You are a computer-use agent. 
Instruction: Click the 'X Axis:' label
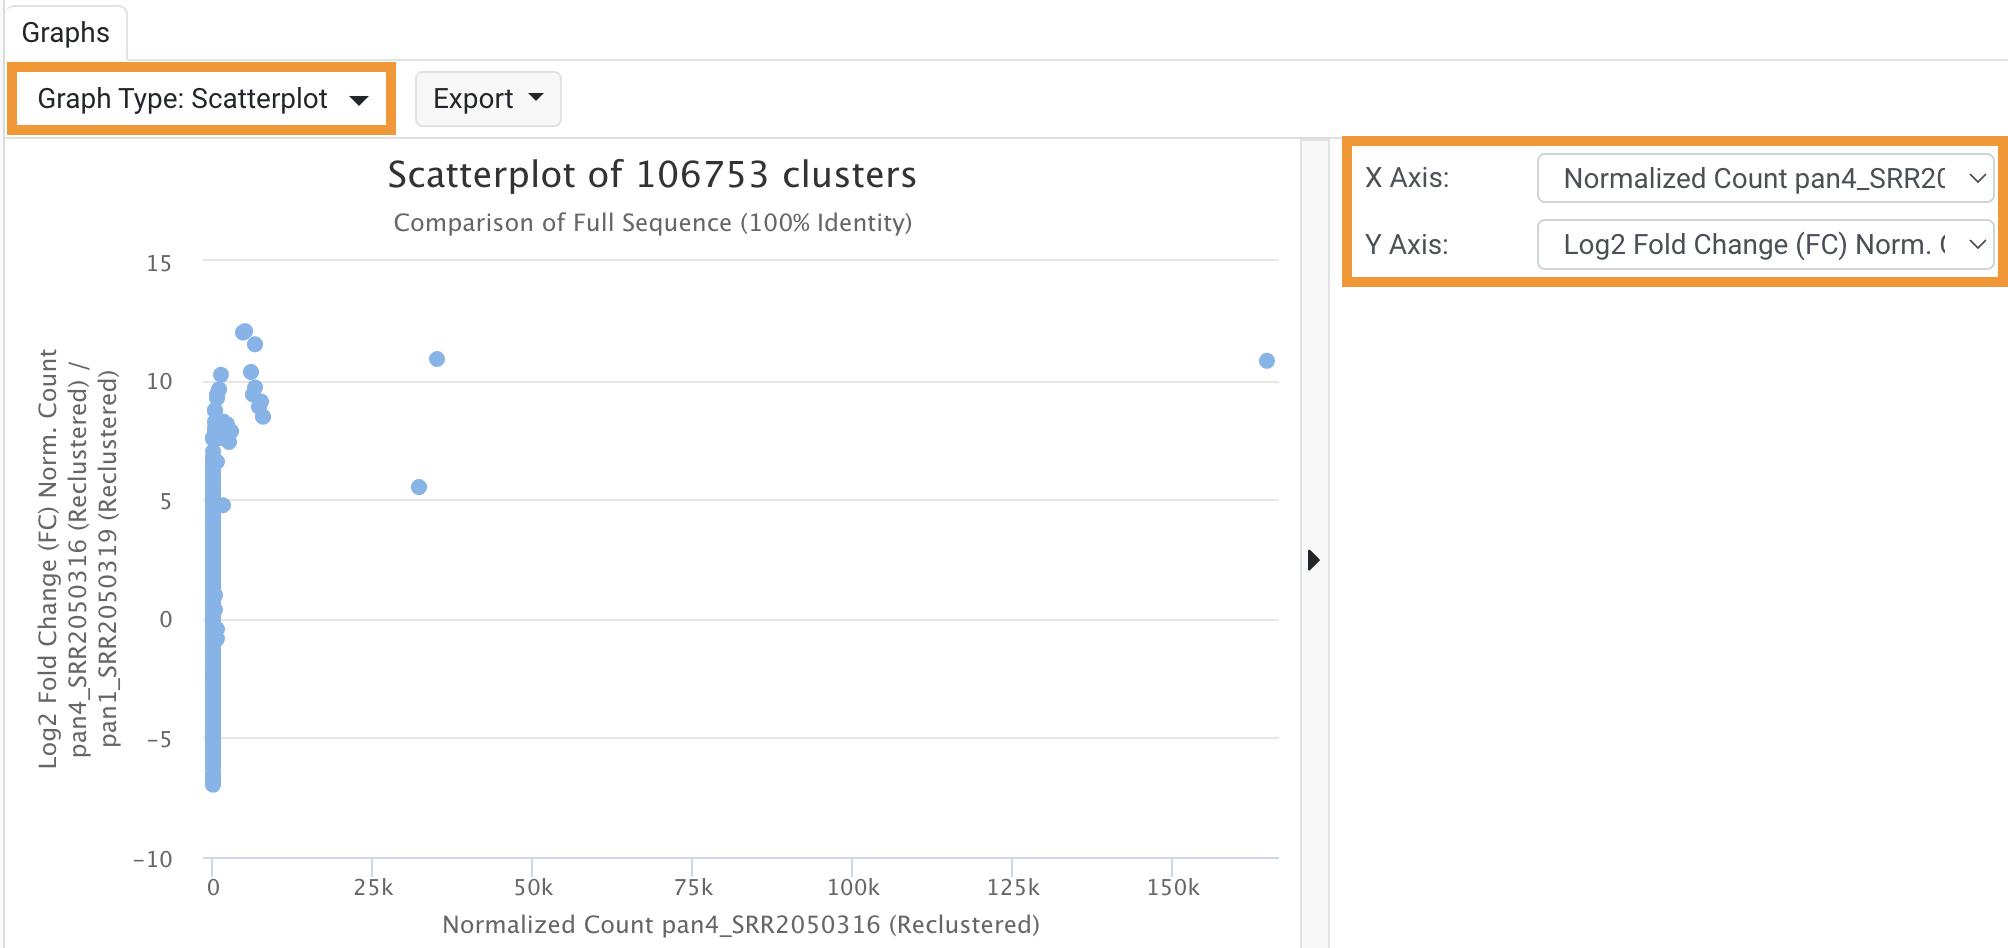[x=1407, y=178]
